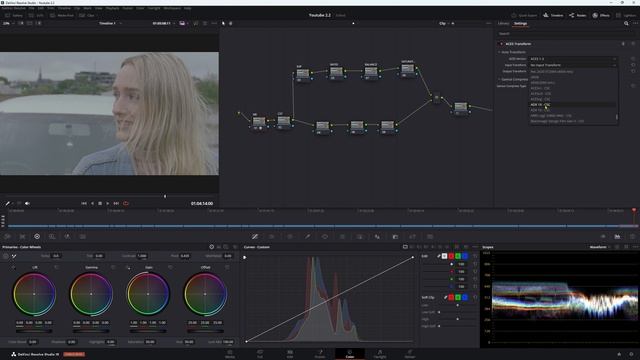The image size is (640, 360).
Task: Toggle the Effects panel
Action: coord(601,15)
